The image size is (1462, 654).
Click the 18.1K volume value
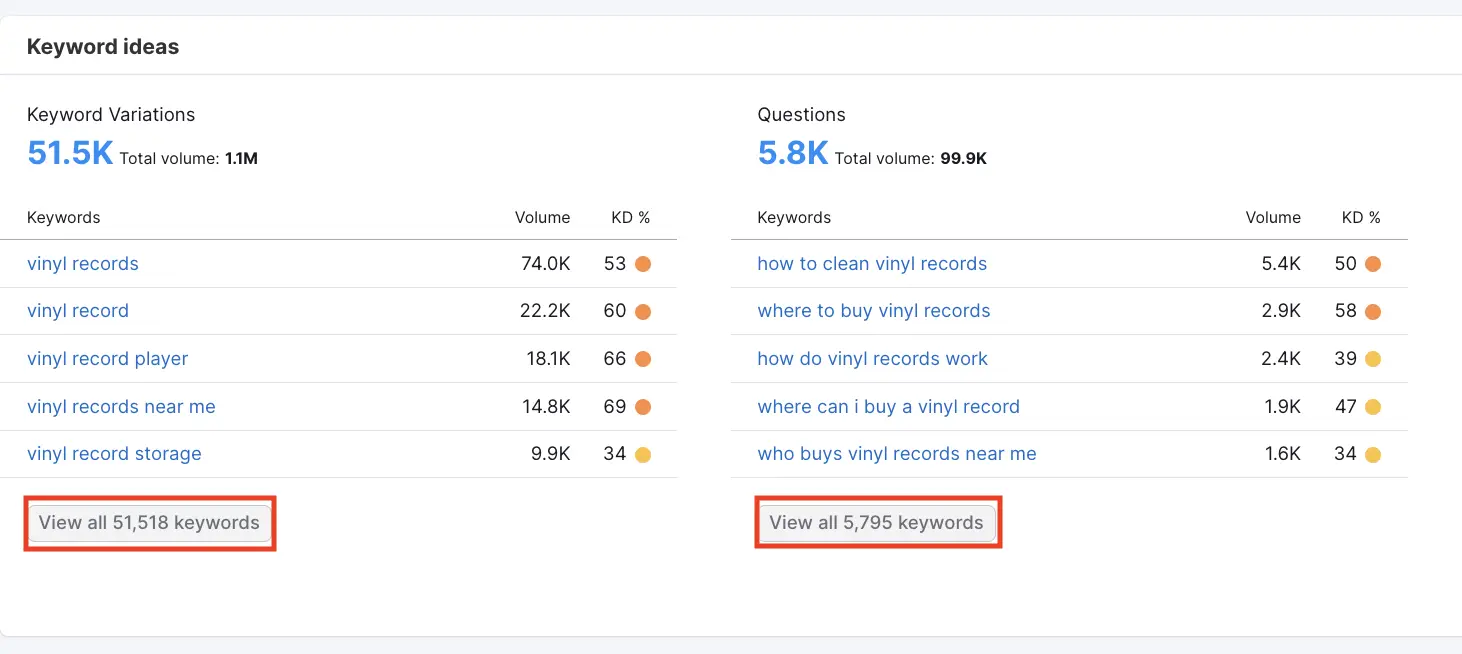click(x=549, y=359)
